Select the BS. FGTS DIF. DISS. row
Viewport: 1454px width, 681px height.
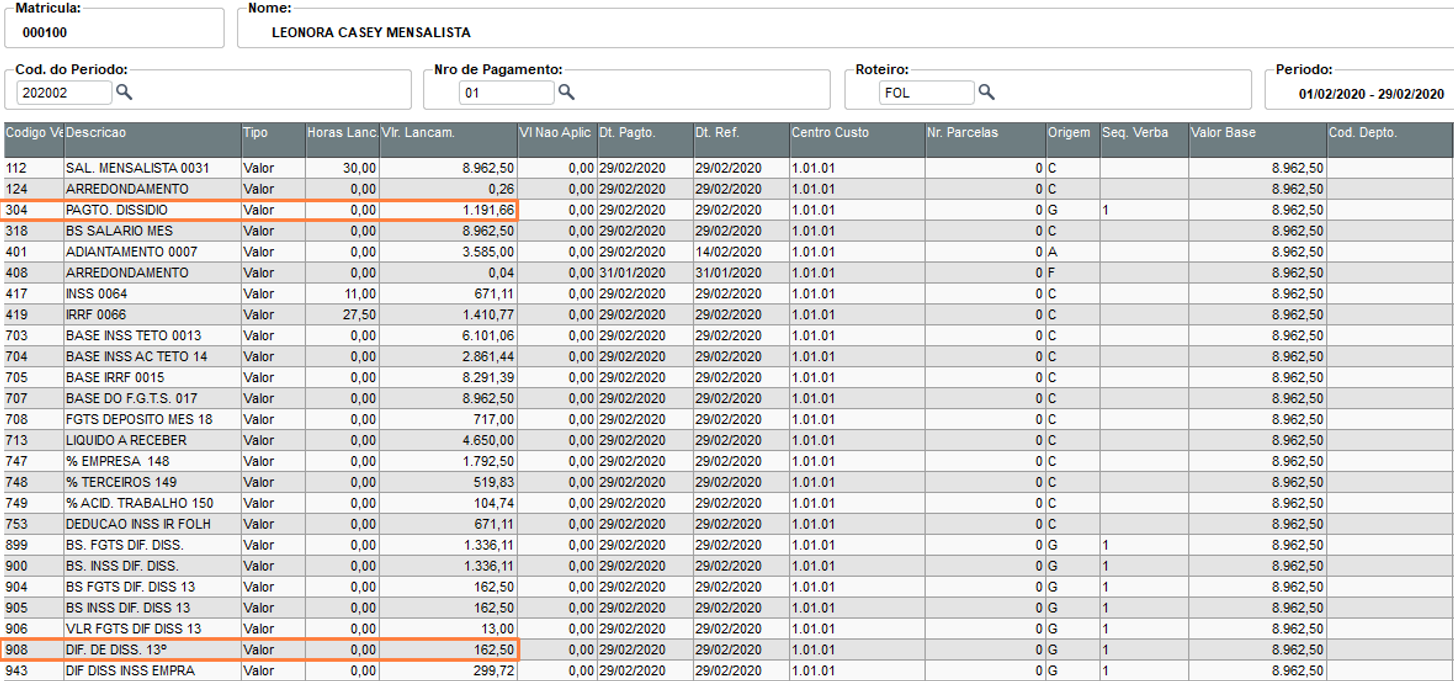[x=727, y=545]
